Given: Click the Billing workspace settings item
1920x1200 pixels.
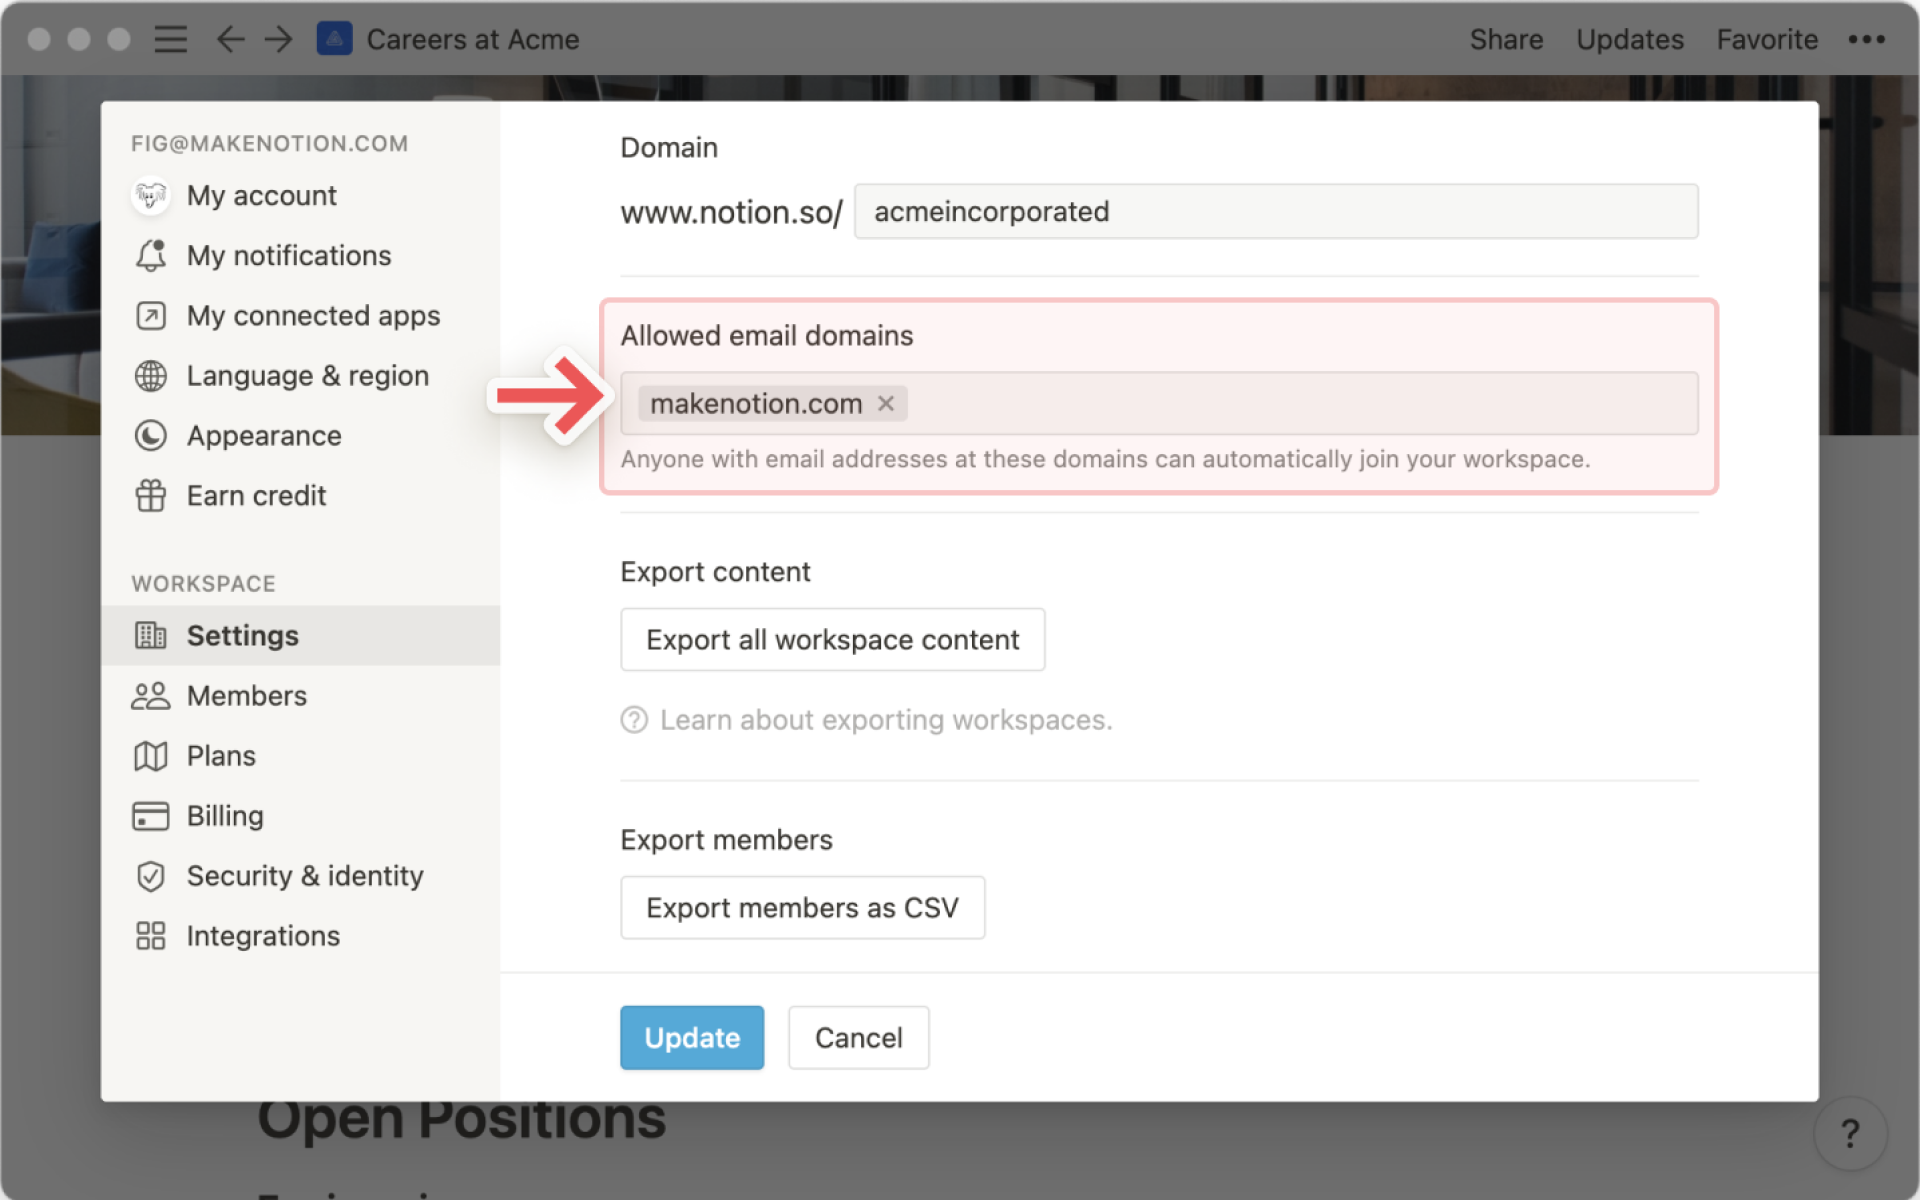Looking at the screenshot, I should pos(225,816).
